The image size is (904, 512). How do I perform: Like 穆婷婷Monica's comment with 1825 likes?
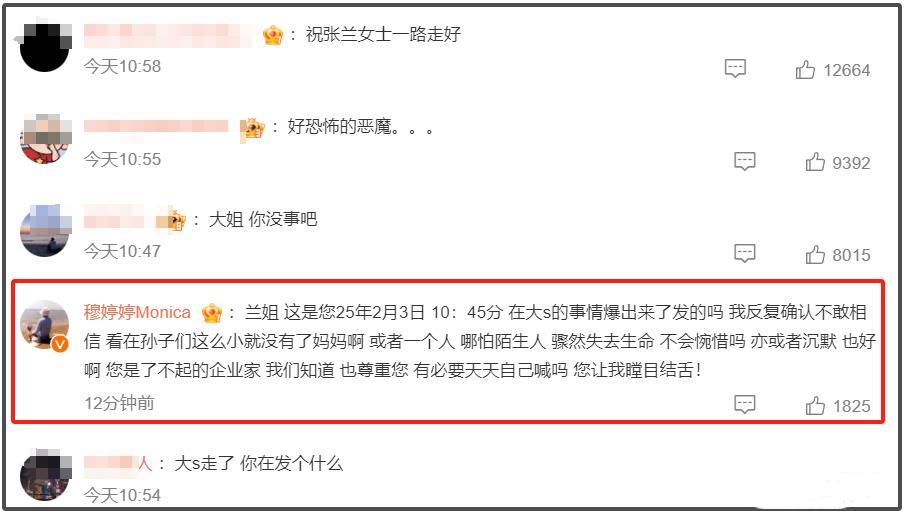tap(815, 406)
